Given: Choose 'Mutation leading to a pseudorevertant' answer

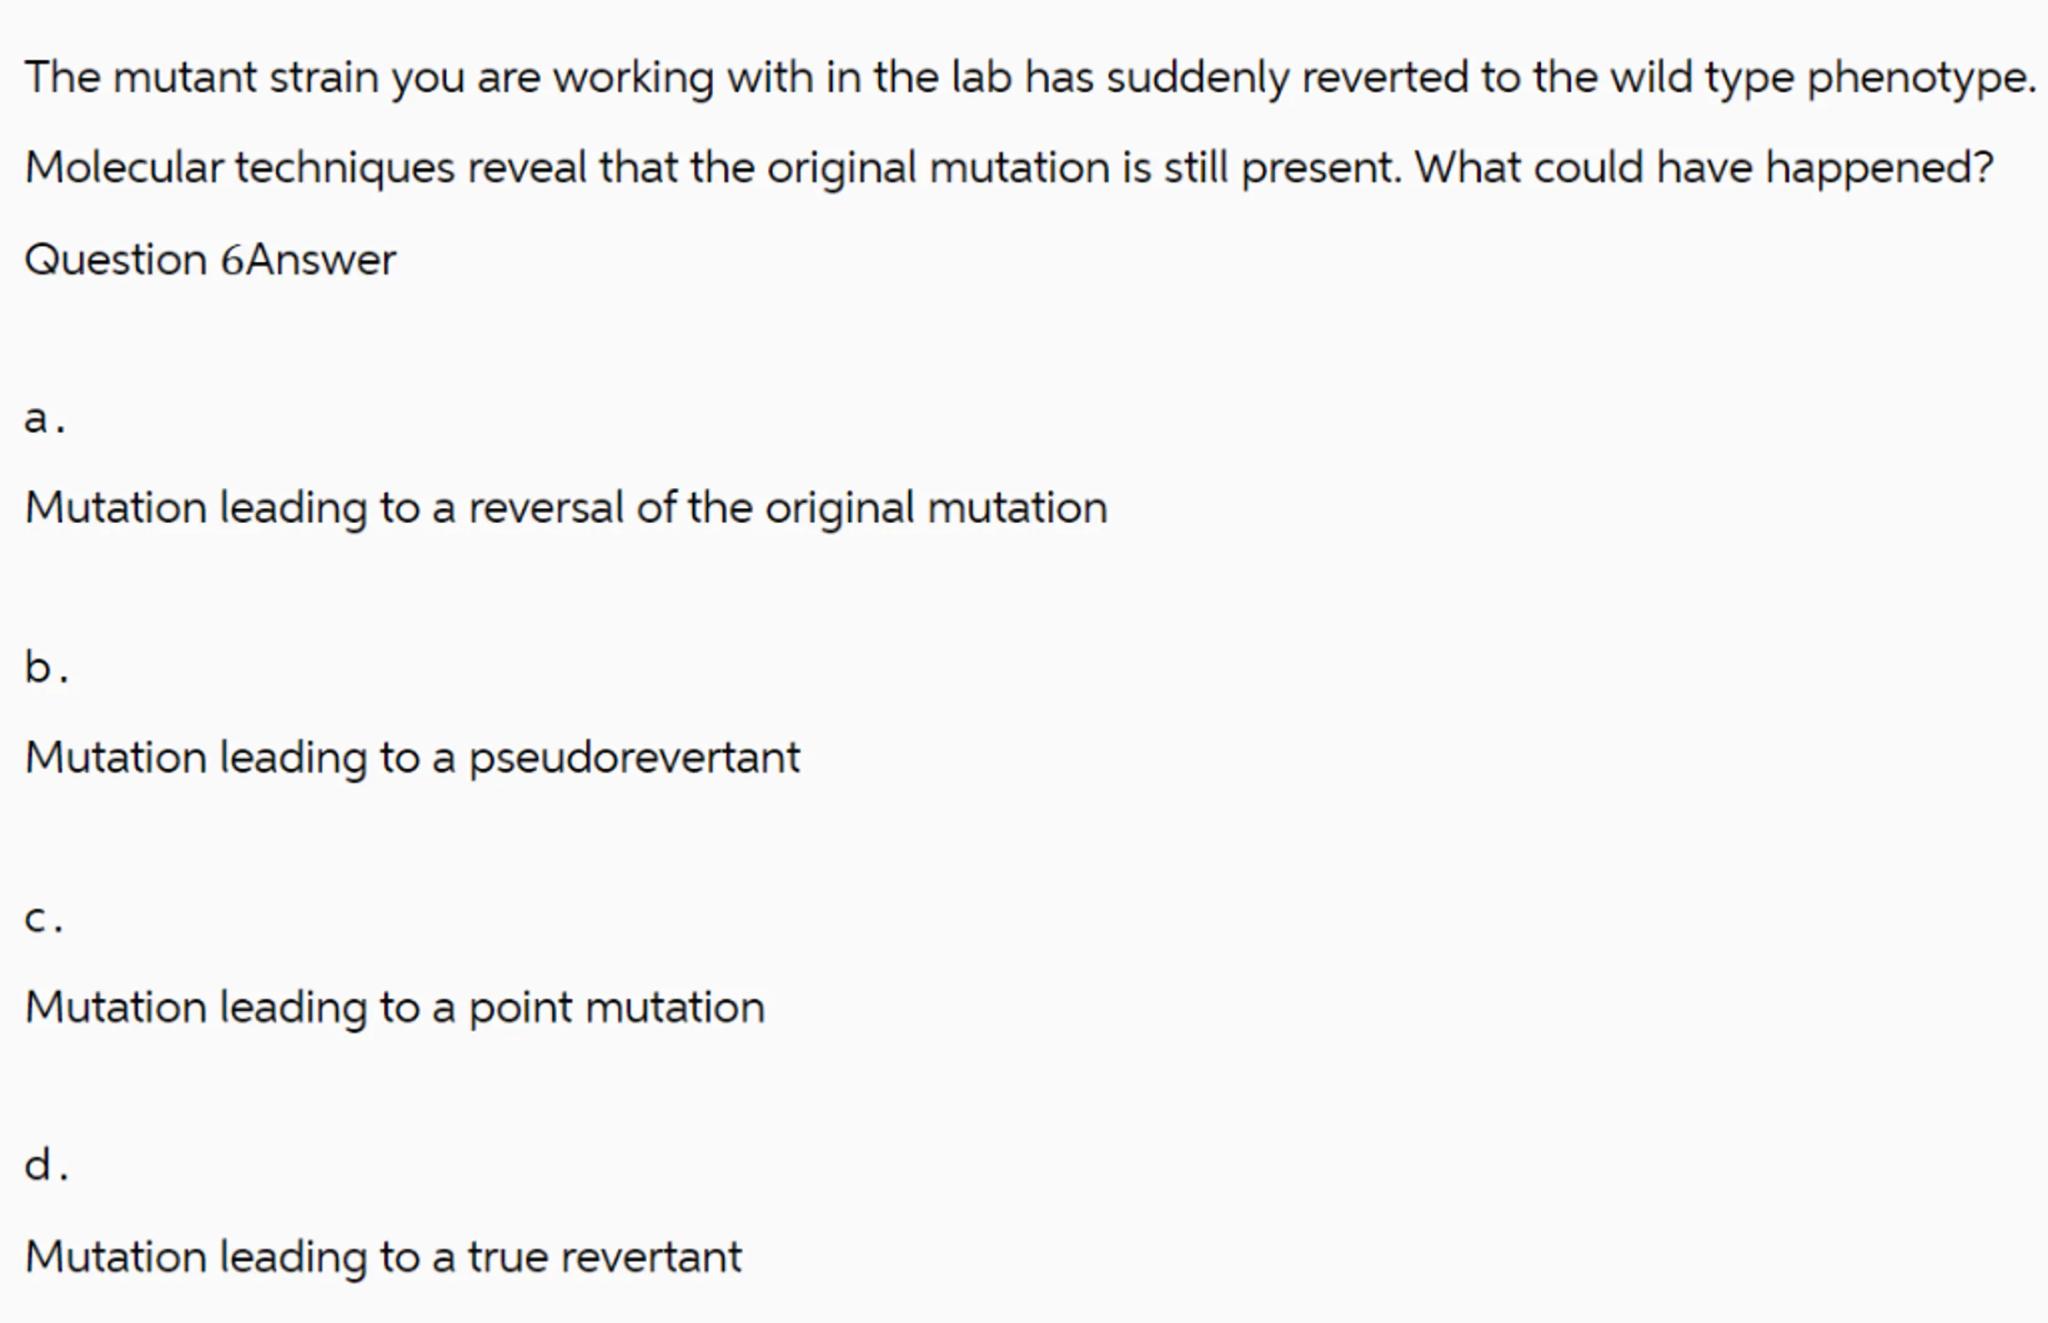Looking at the screenshot, I should click(412, 758).
